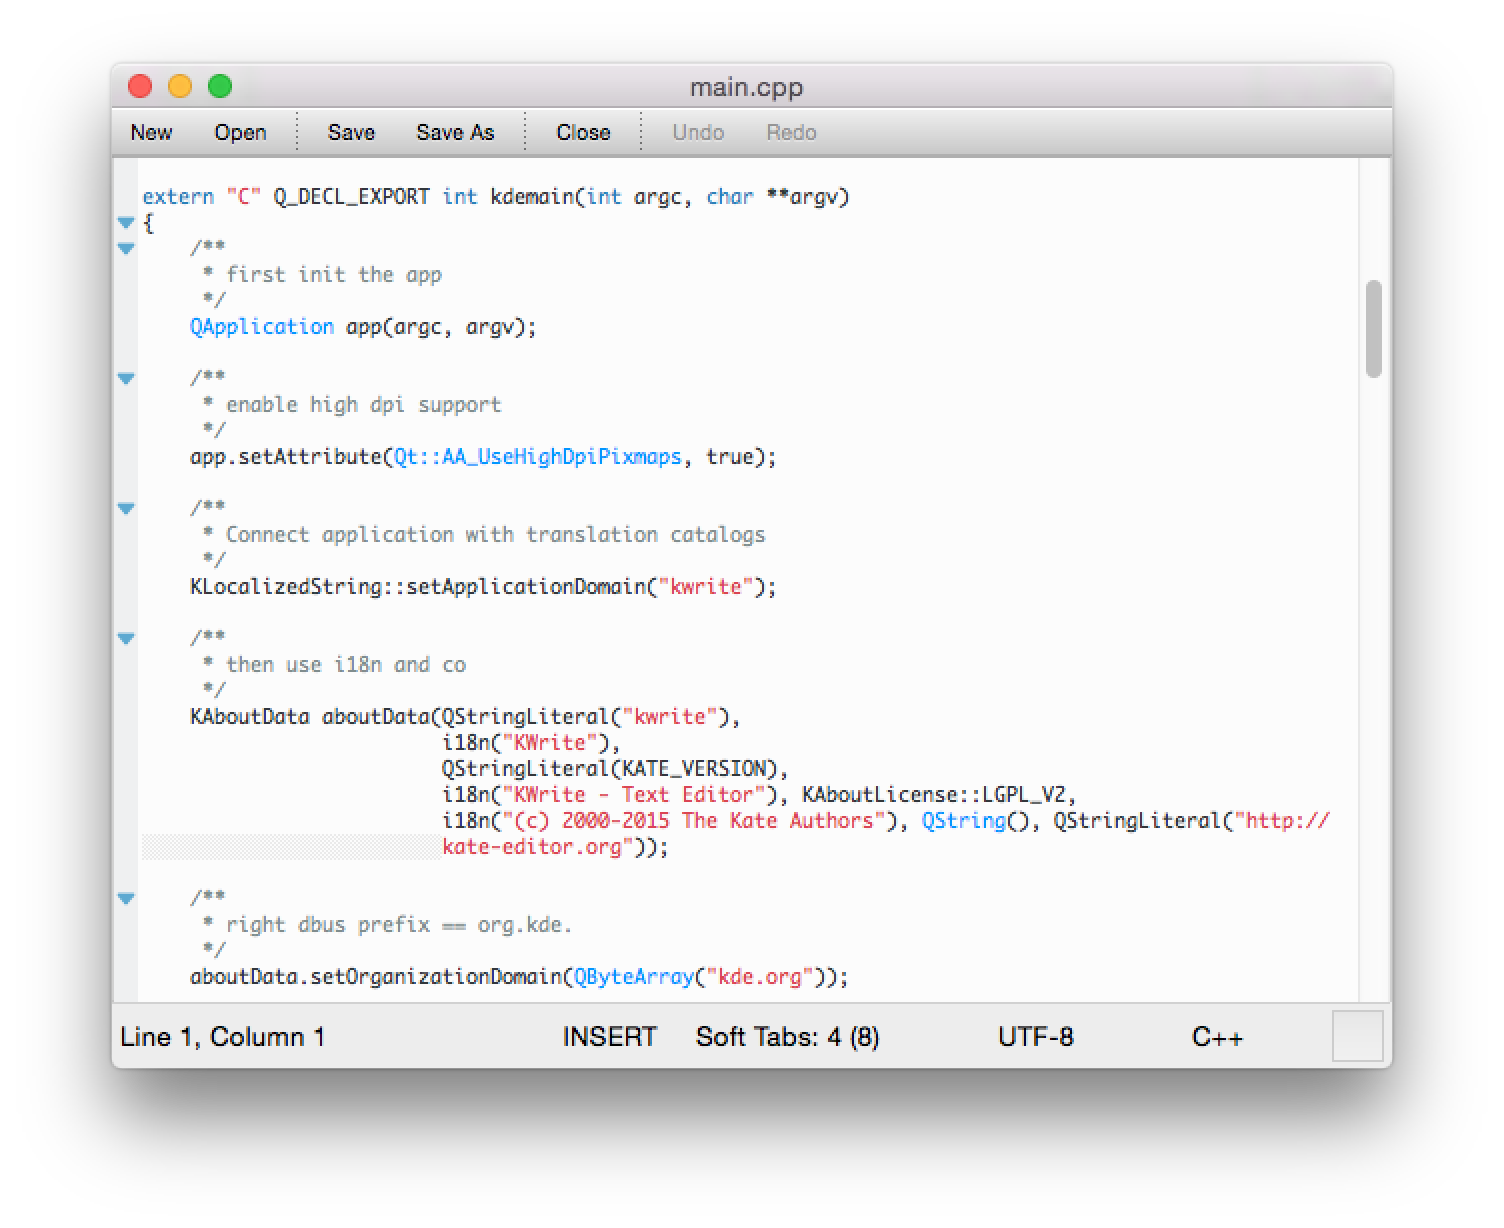The image size is (1504, 1228).
Task: Click the "kde.org" string literal
Action: (x=760, y=977)
